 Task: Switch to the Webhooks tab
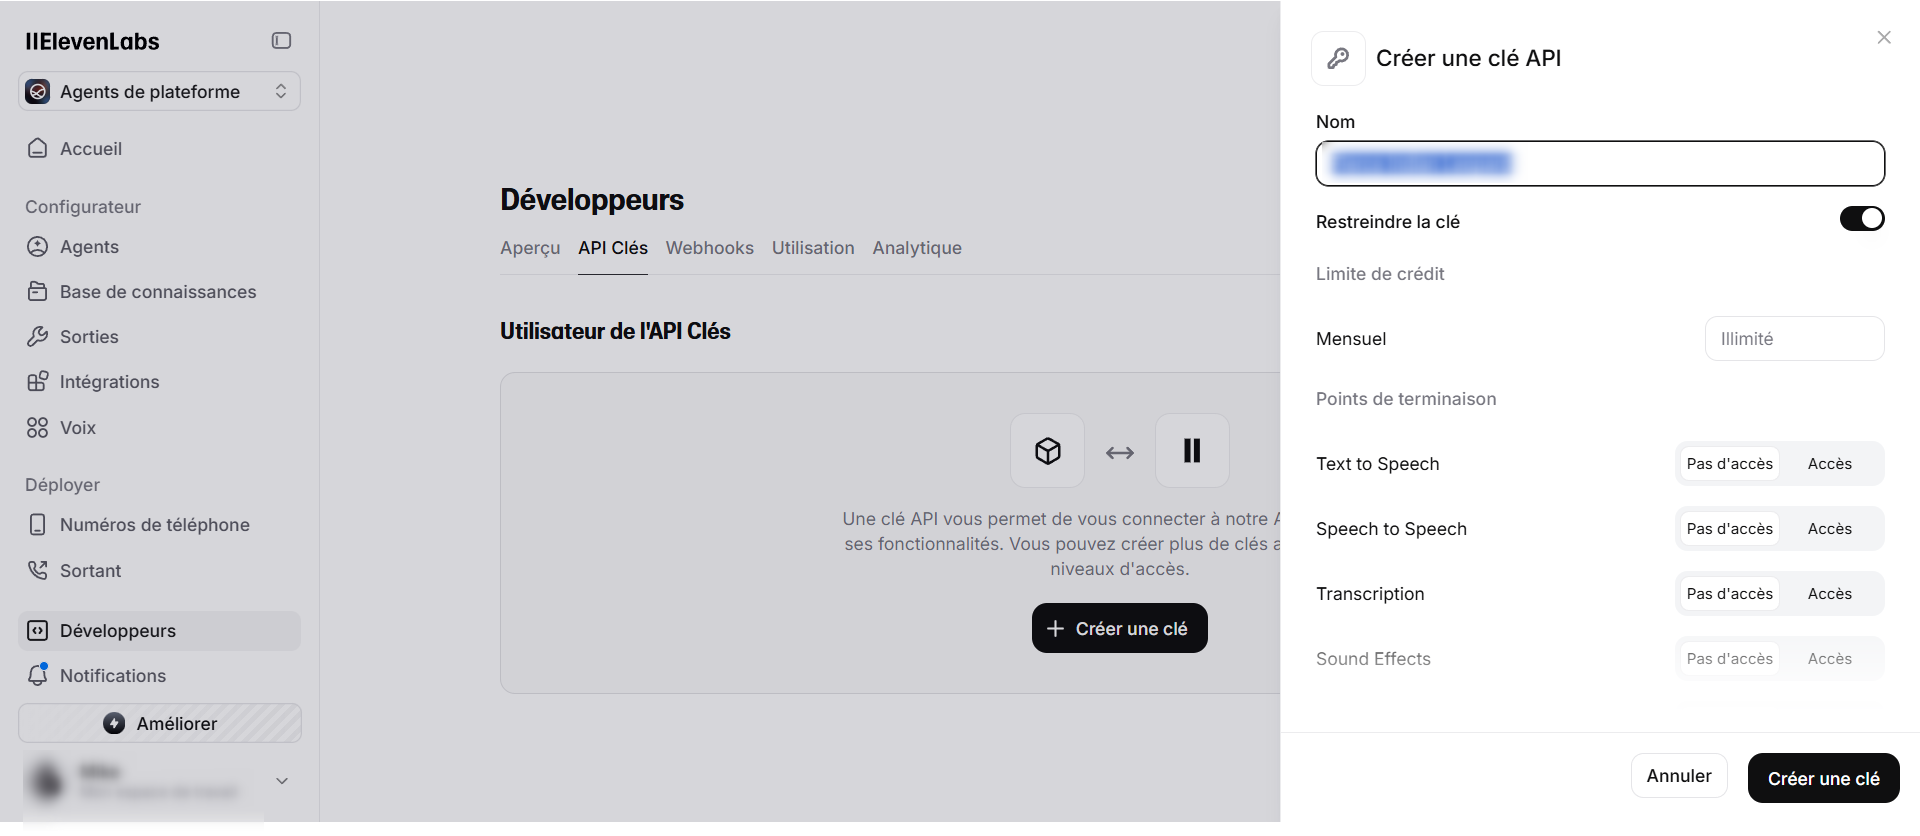[x=710, y=248]
